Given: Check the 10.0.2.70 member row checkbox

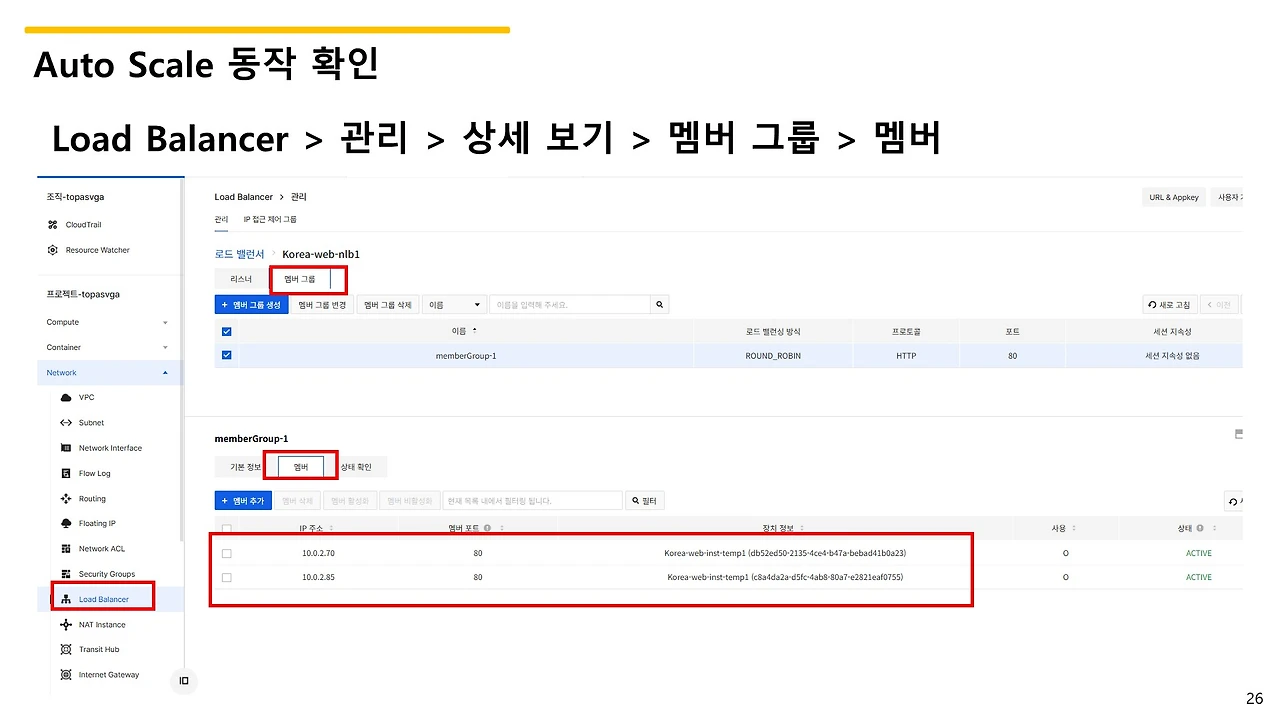Looking at the screenshot, I should coord(226,552).
